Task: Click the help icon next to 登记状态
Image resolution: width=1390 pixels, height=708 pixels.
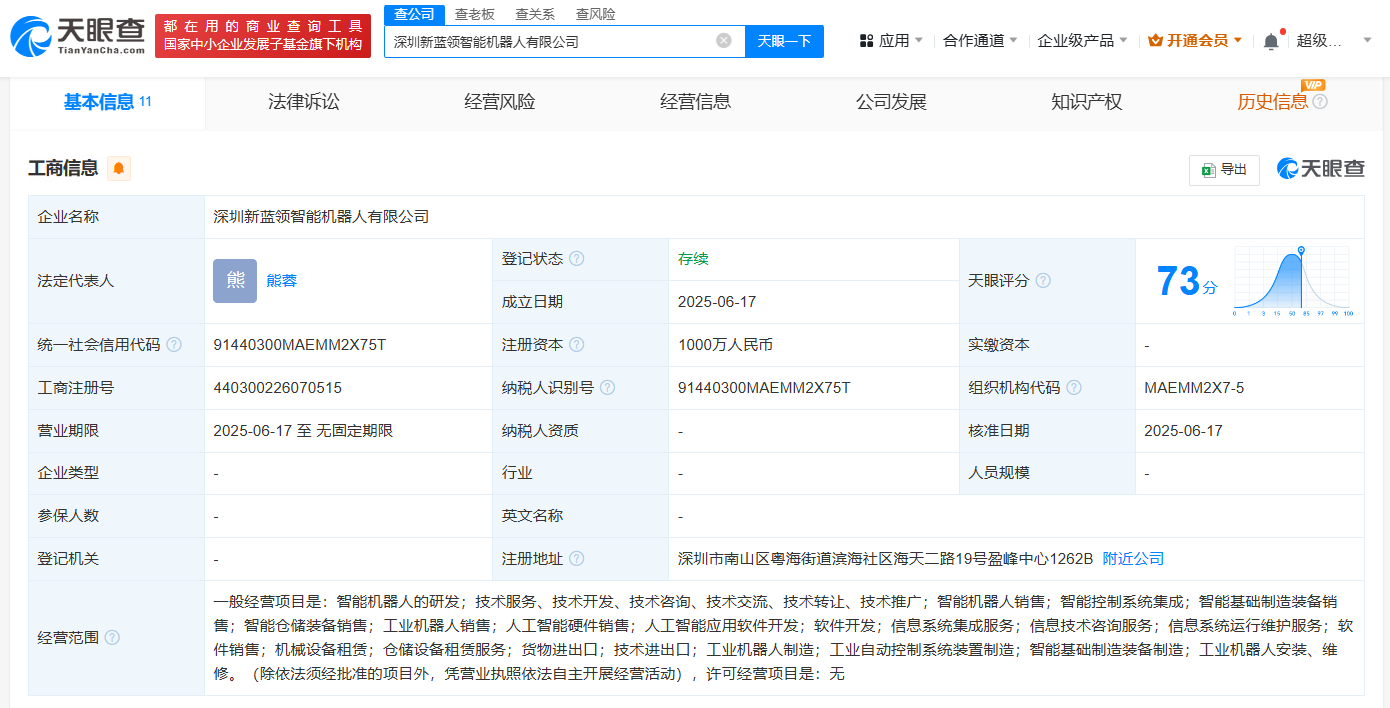Action: click(x=577, y=259)
